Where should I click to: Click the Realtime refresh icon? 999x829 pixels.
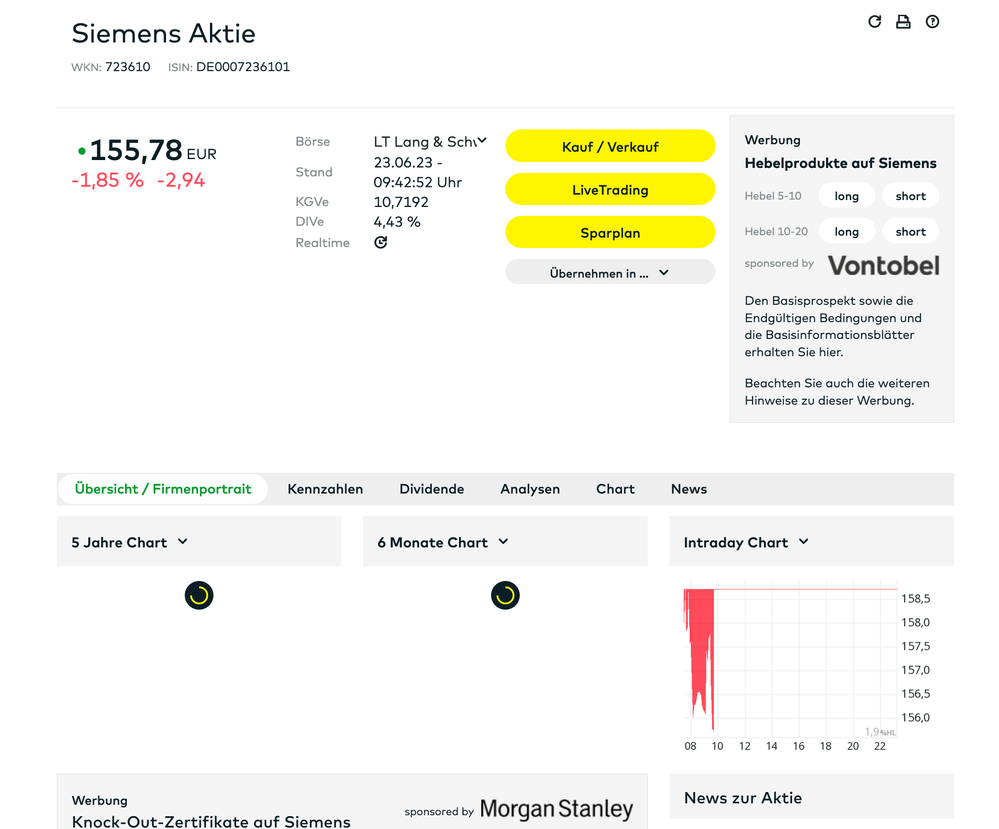[381, 243]
